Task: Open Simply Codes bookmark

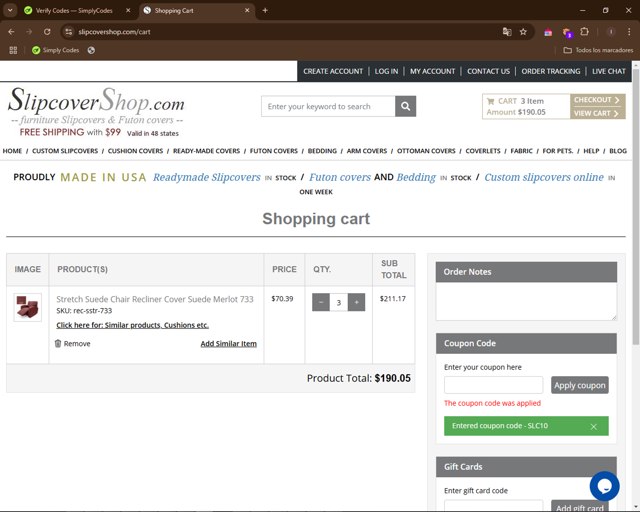Action: click(56, 50)
